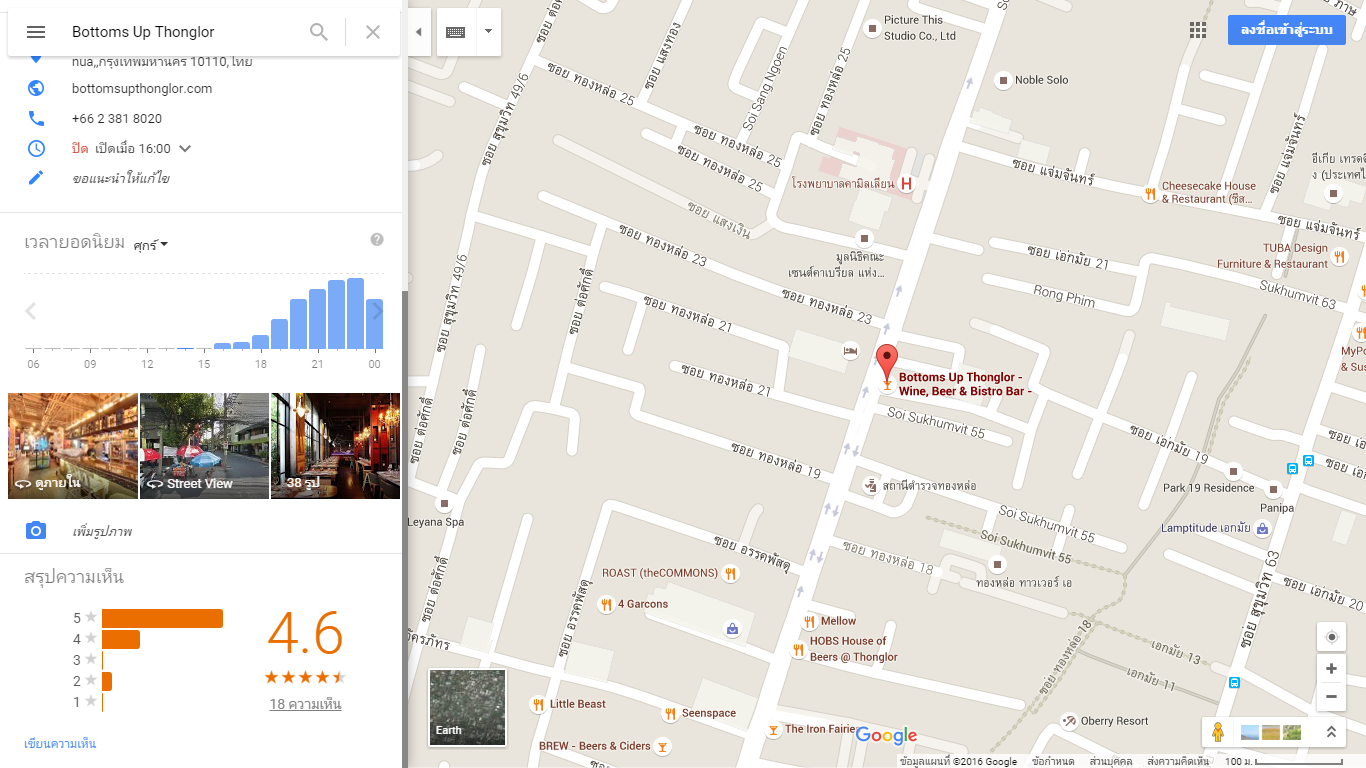Expand opening hours chevron
The height and width of the screenshot is (768, 1366).
(185, 148)
